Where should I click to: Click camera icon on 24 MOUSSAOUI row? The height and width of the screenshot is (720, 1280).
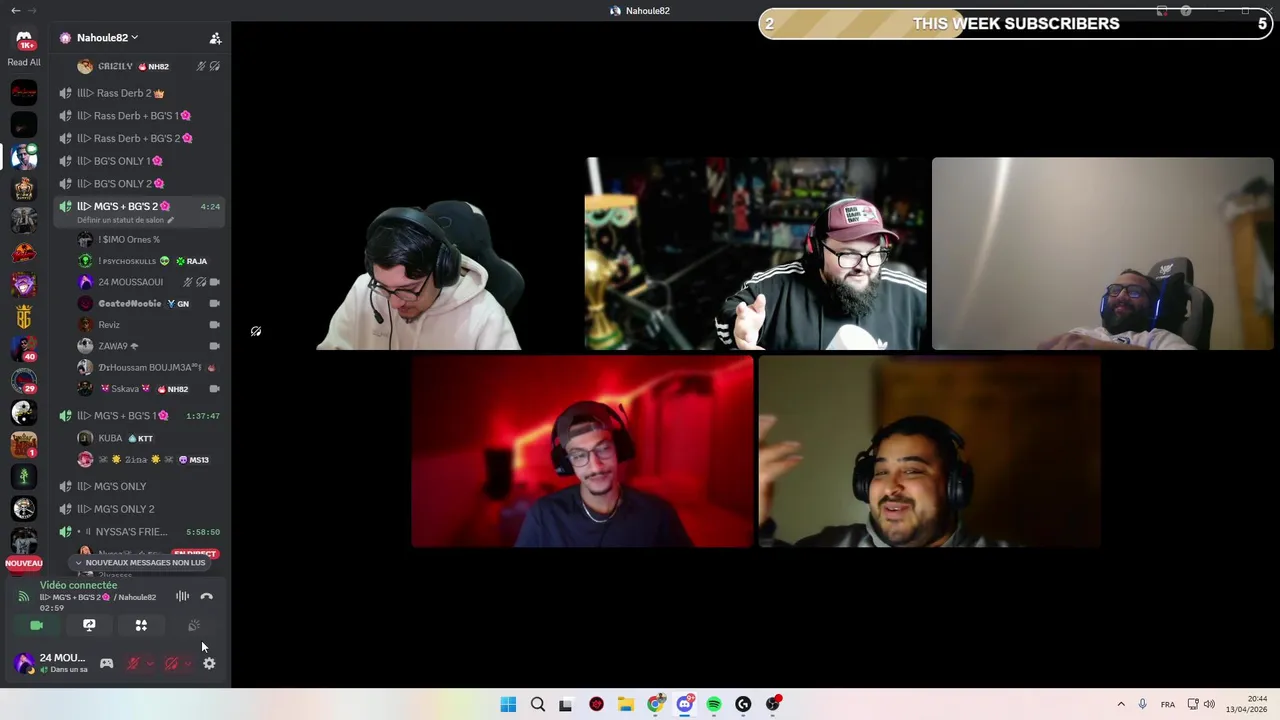pos(214,282)
